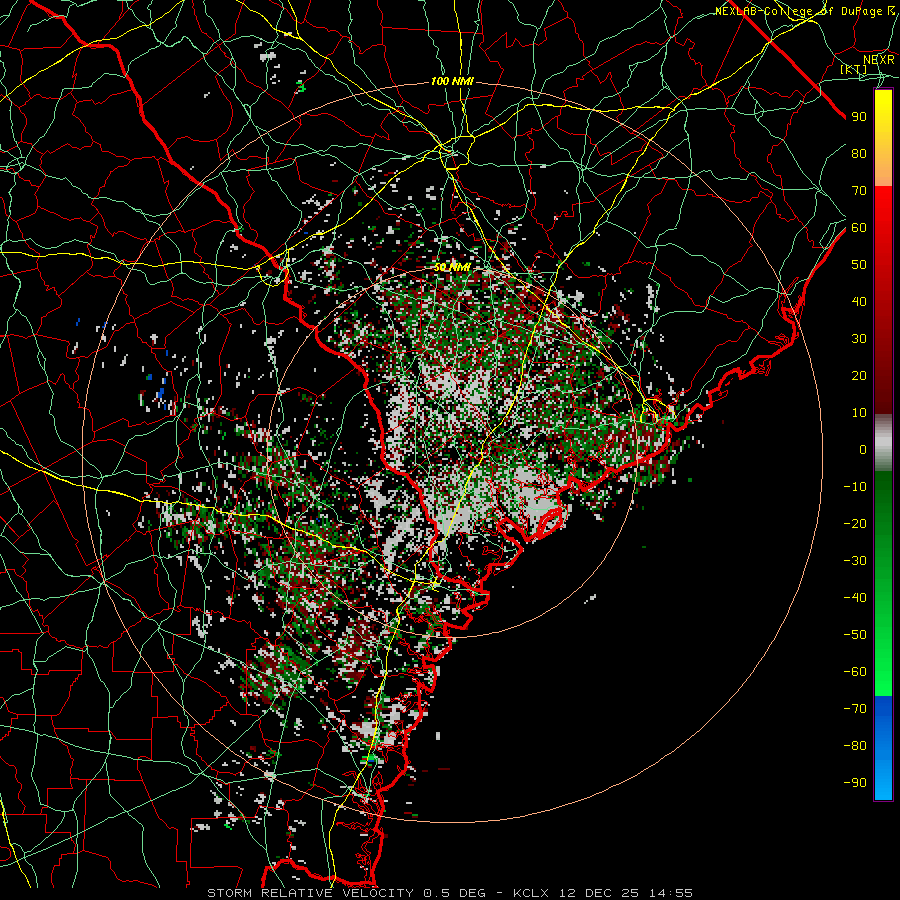Click the 100 NMI range ring label
The height and width of the screenshot is (900, 900).
click(x=452, y=82)
